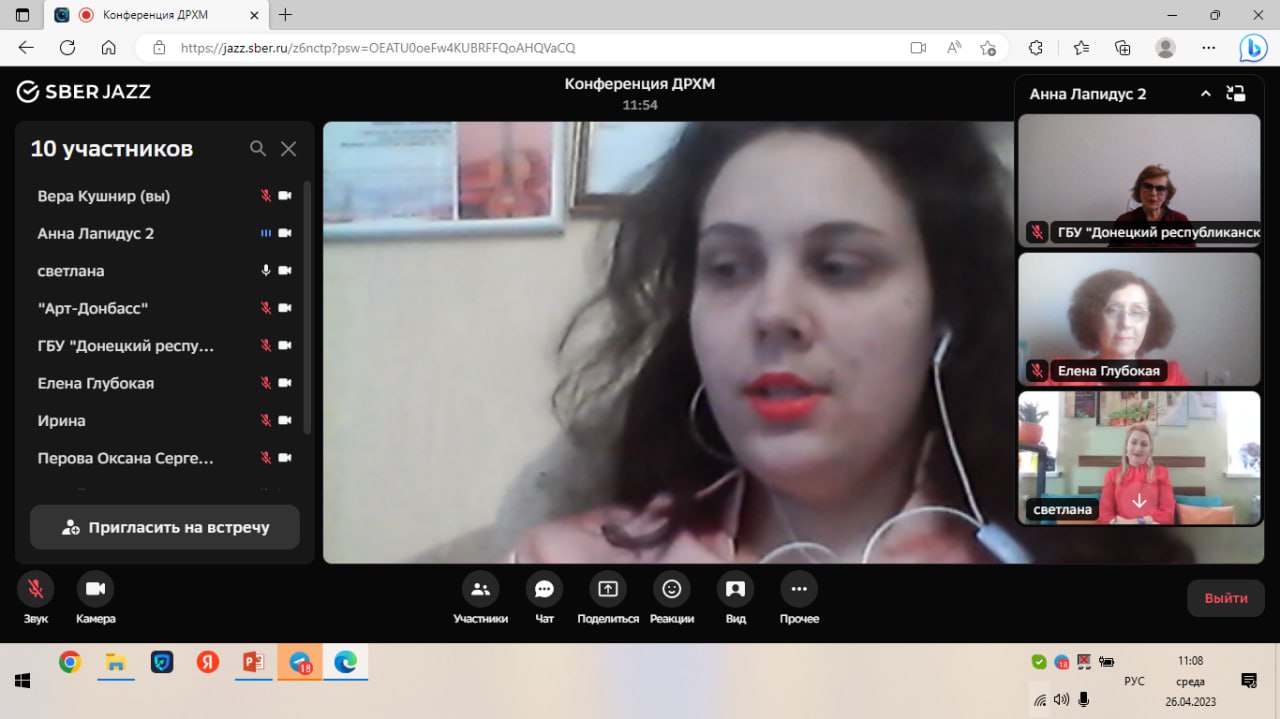Click muted mic icon for Перова Оксана Серге...
The width and height of the screenshot is (1280, 719).
coord(266,457)
